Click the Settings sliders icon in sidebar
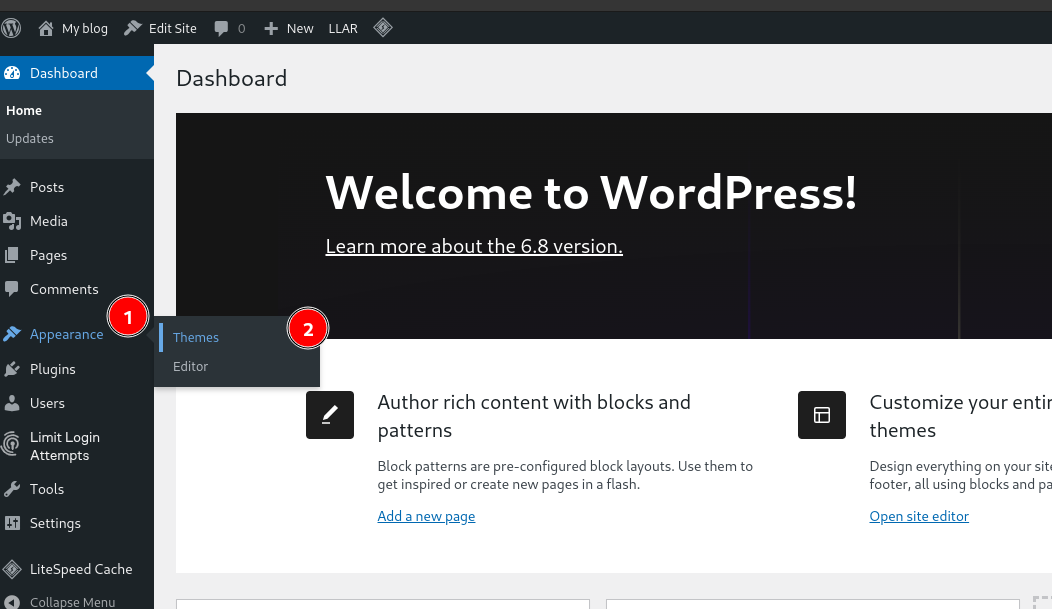 click(x=16, y=523)
